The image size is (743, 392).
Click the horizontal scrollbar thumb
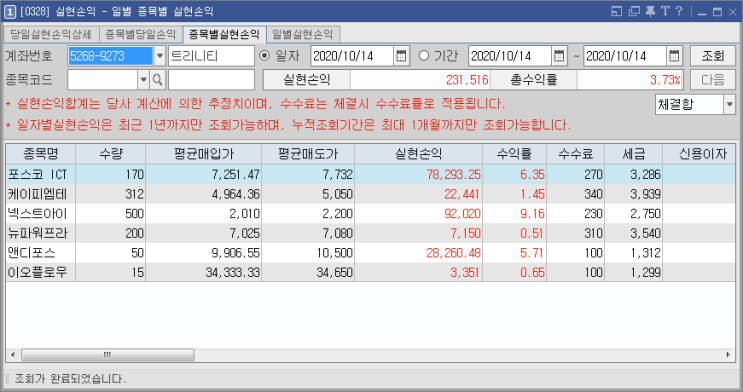click(108, 355)
